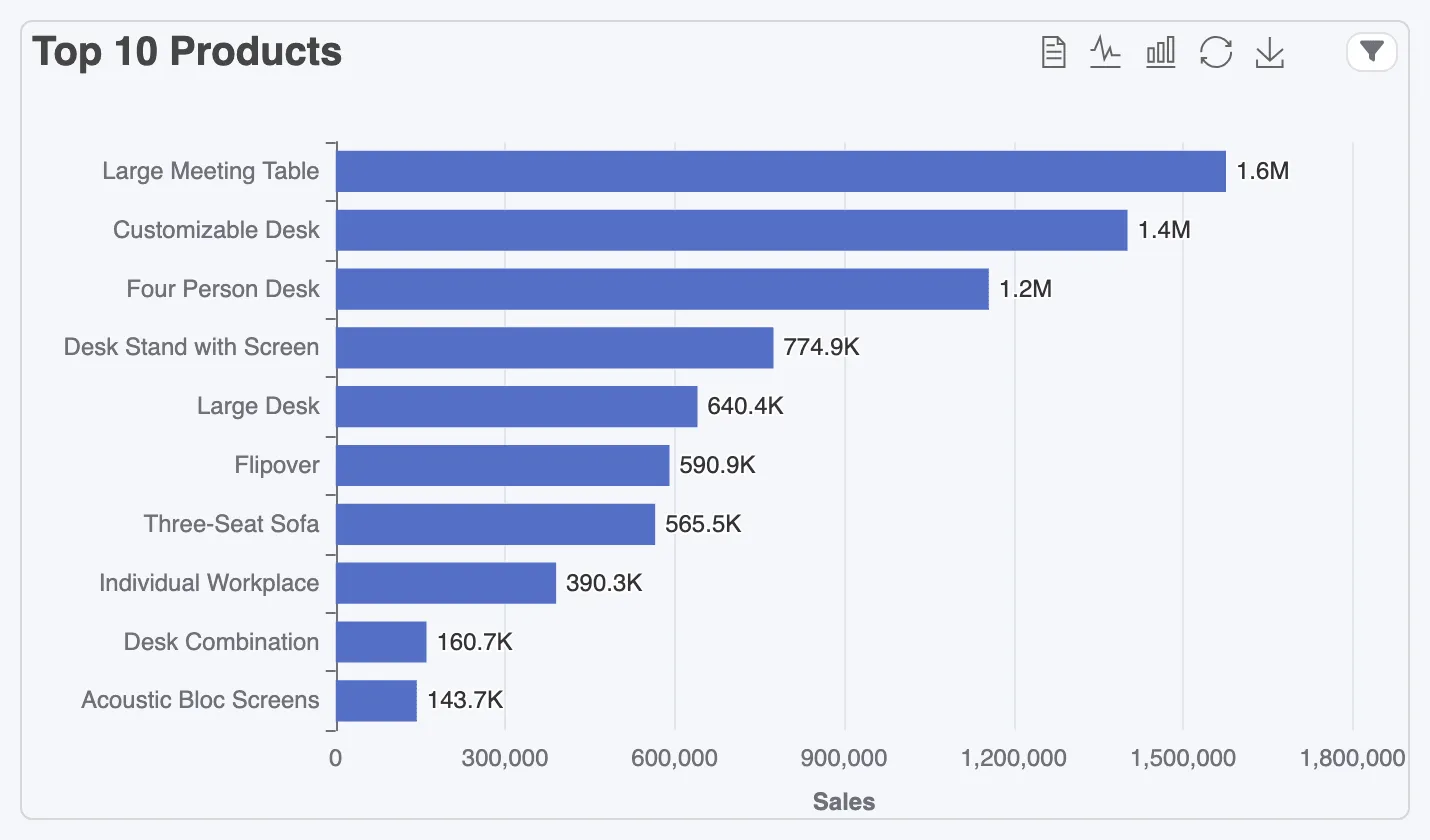Click the '900,000' axis tick label

(844, 759)
